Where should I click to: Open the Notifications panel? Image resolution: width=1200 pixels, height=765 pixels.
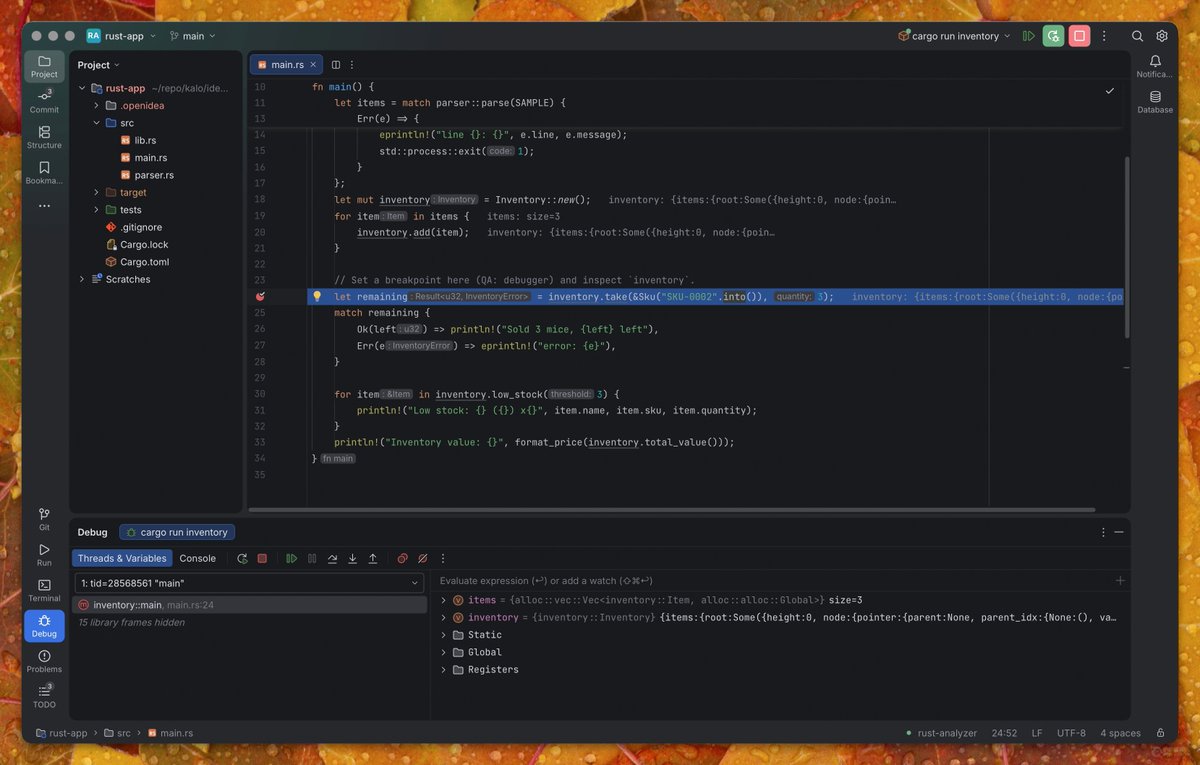pyautogui.click(x=1155, y=66)
